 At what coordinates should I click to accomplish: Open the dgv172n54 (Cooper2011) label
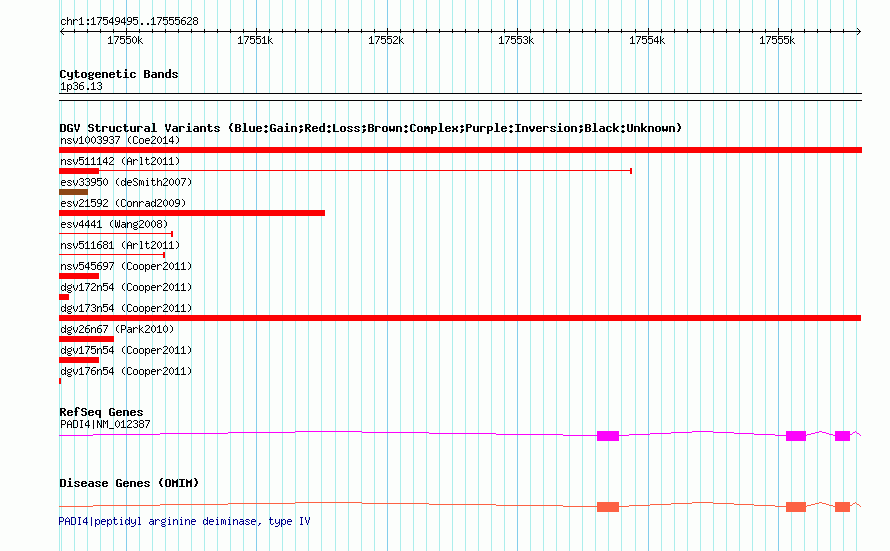coord(126,287)
